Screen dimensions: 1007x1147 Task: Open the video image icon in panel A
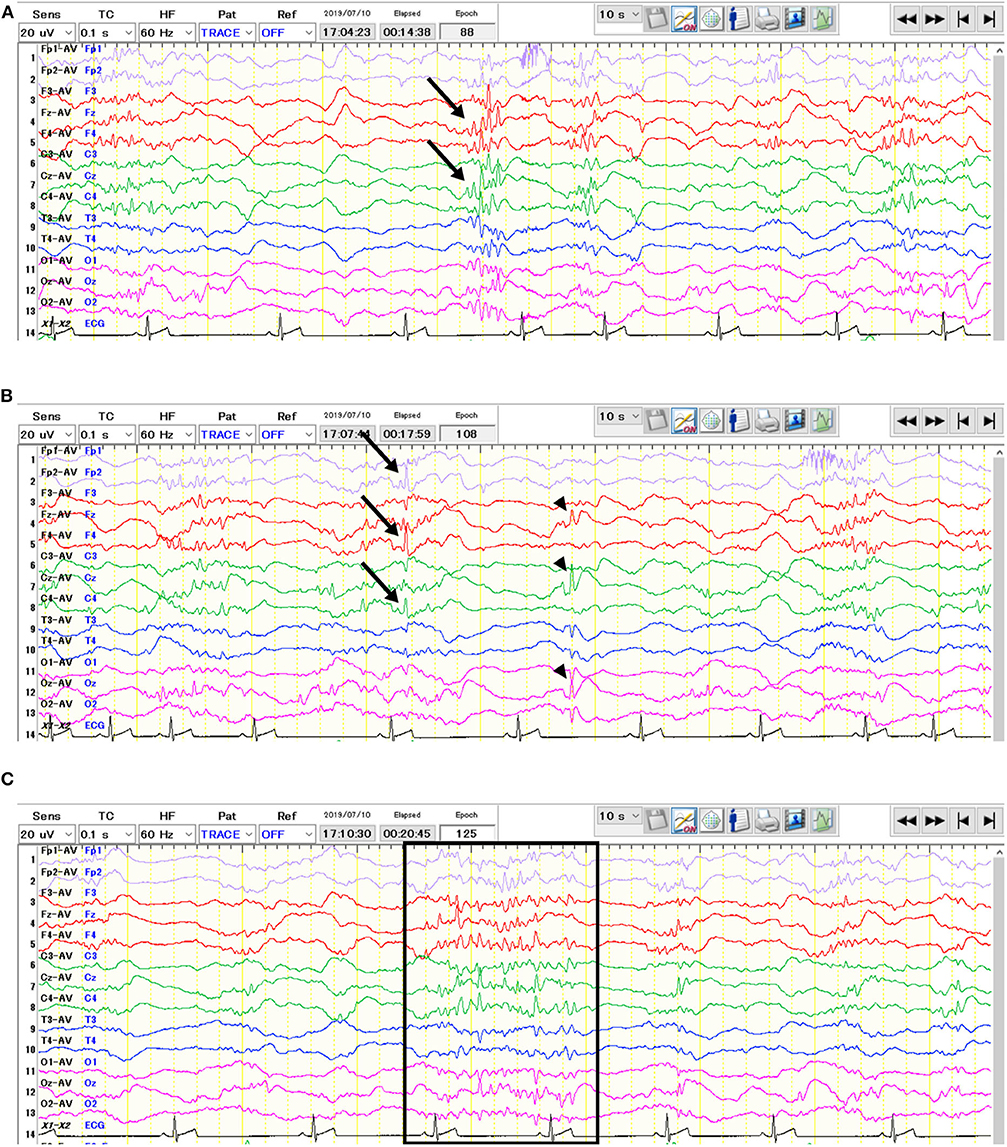pyautogui.click(x=795, y=20)
